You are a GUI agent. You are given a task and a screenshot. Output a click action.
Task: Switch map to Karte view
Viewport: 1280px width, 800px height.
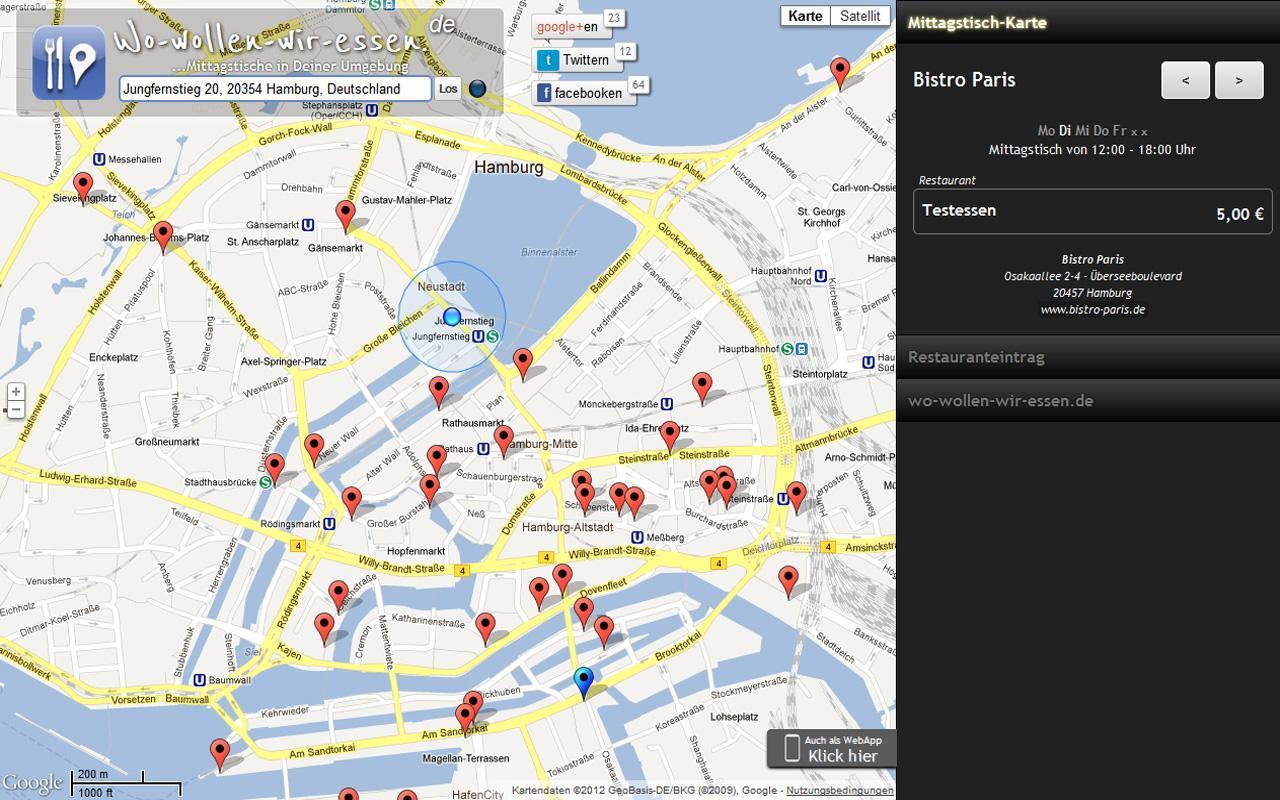click(805, 16)
